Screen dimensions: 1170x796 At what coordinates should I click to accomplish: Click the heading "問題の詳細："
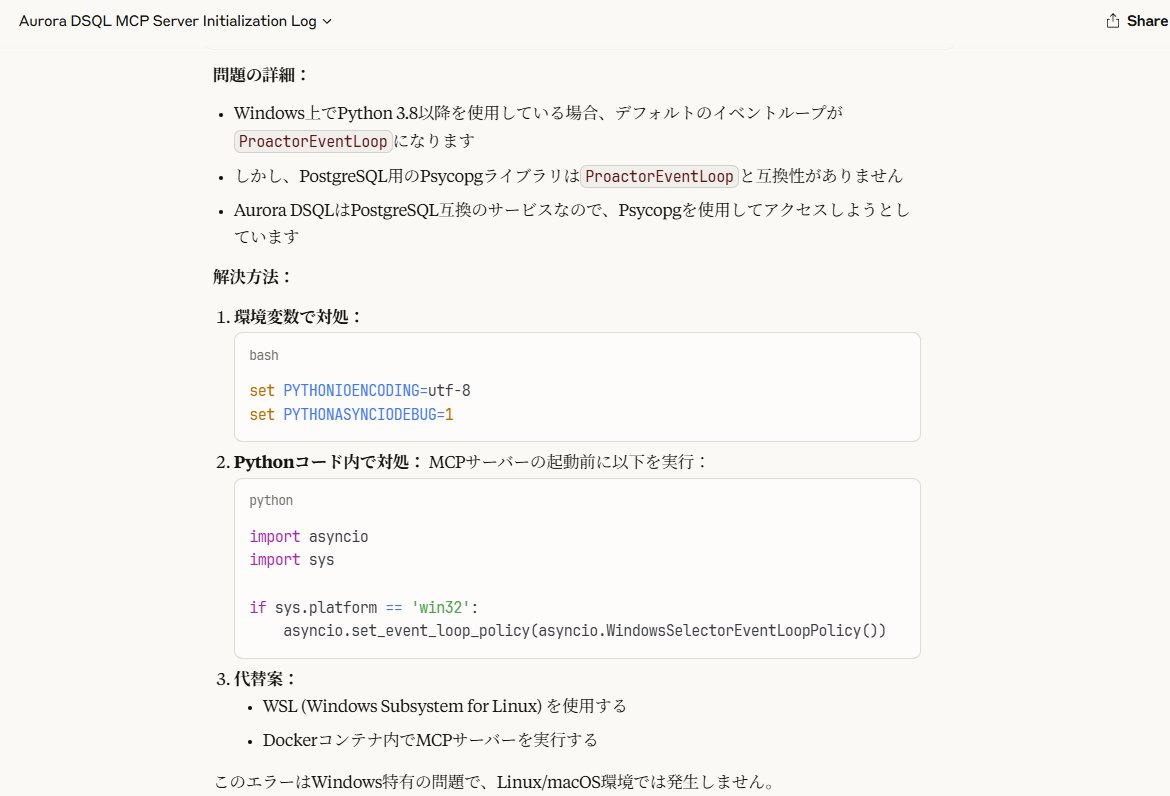(x=260, y=75)
